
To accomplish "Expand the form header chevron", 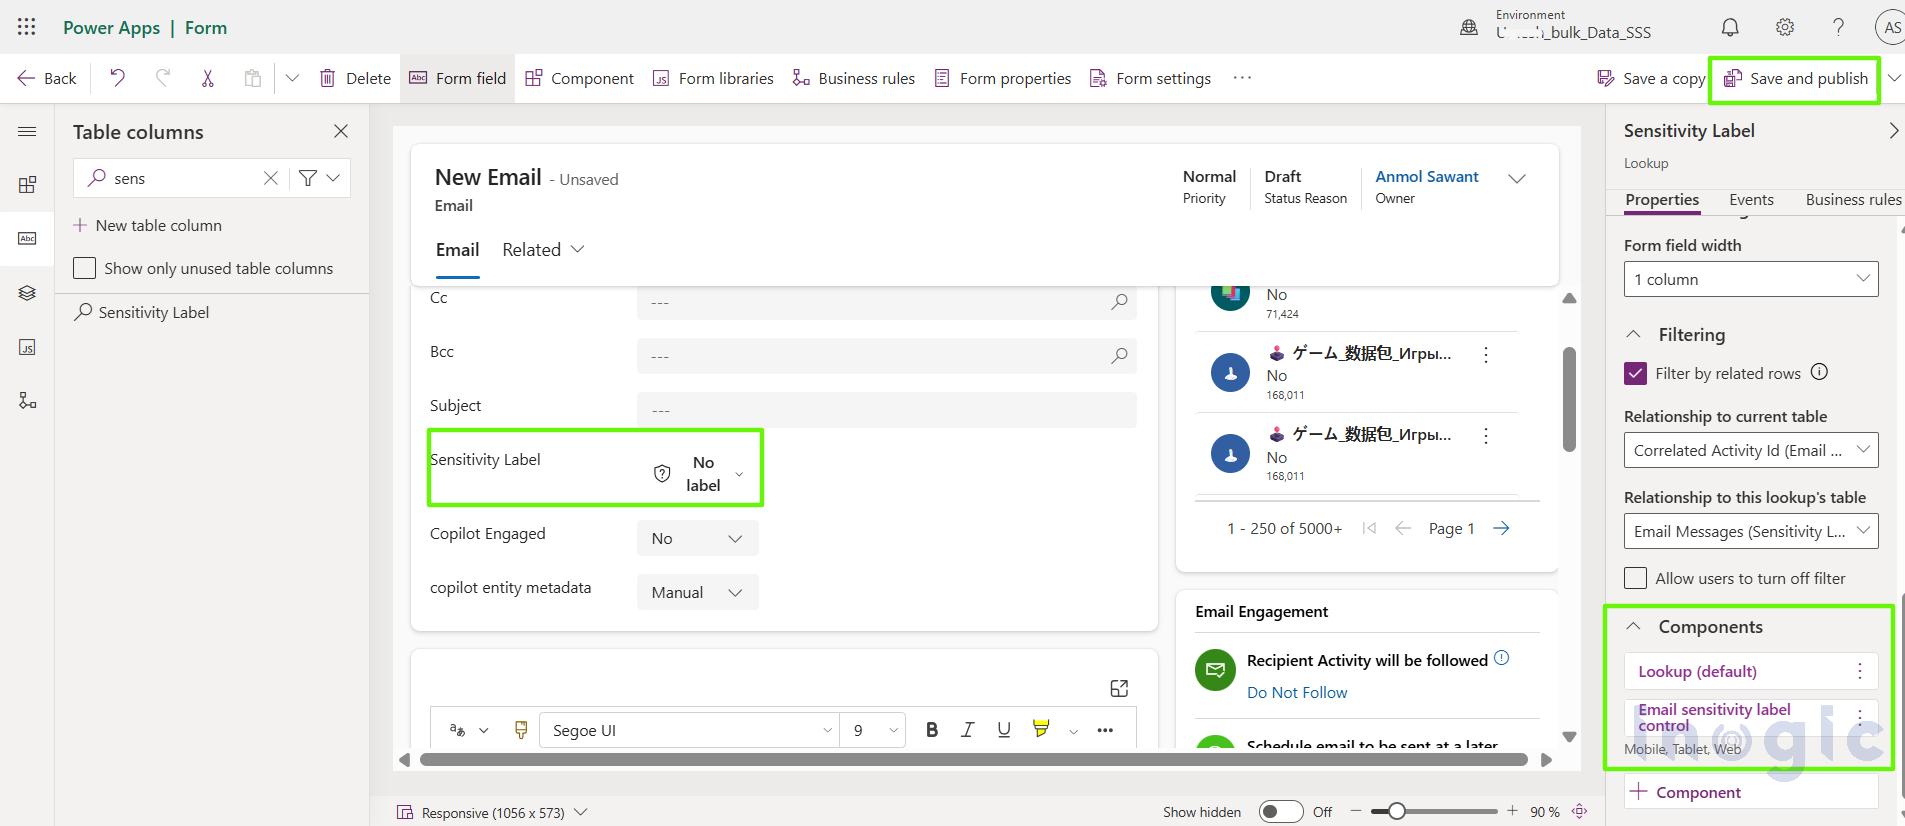I will [x=1517, y=178].
